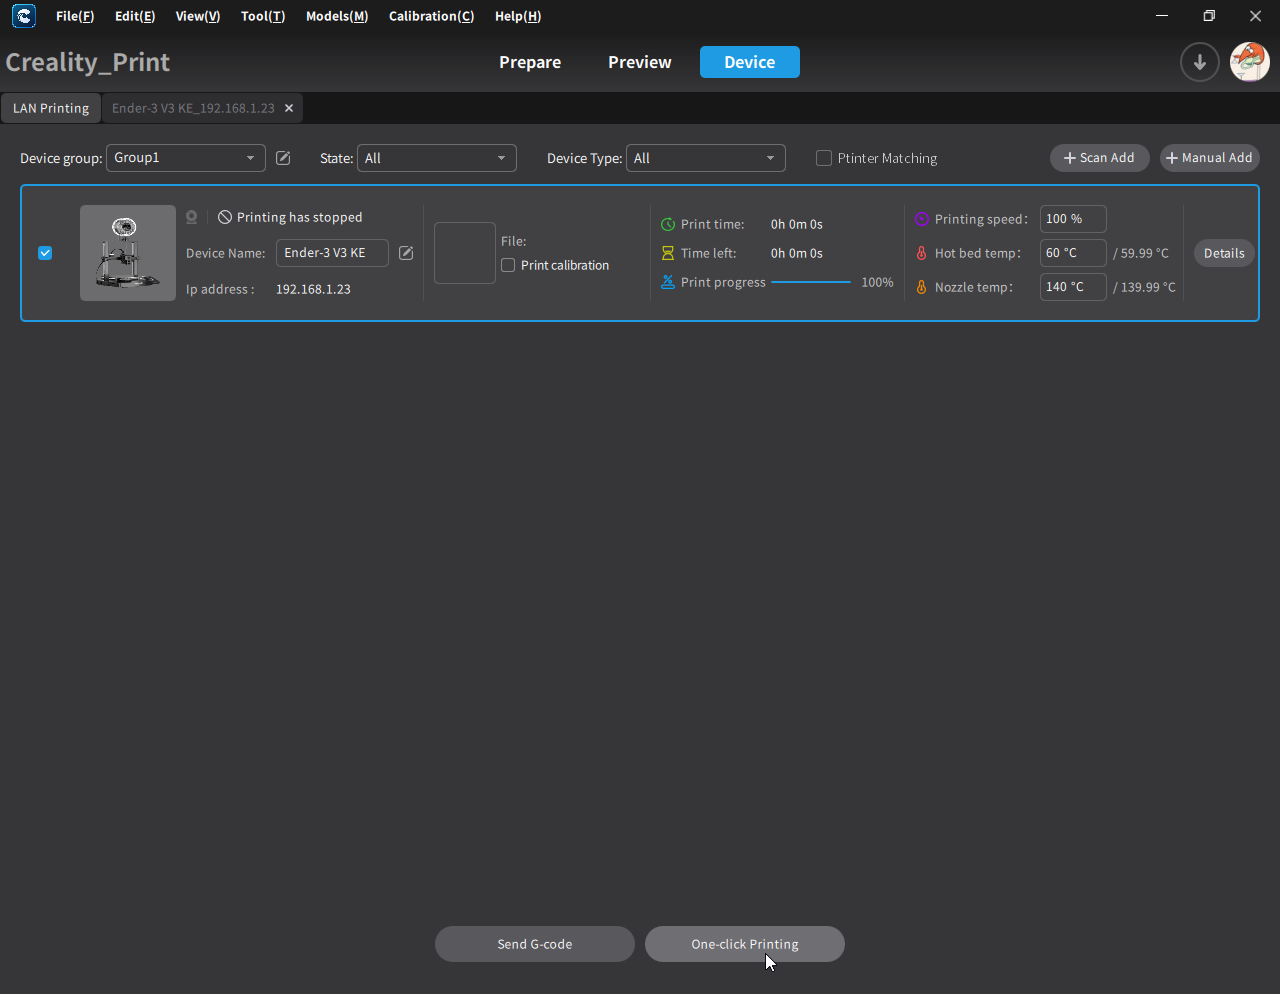Click the IP address 192.168.1.23 text
Image resolution: width=1280 pixels, height=994 pixels.
(313, 289)
